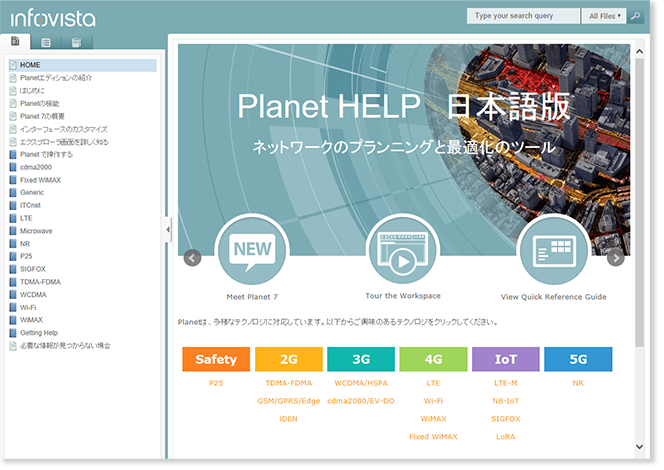
Task: Click the yellow 2G tile
Action: (x=288, y=359)
